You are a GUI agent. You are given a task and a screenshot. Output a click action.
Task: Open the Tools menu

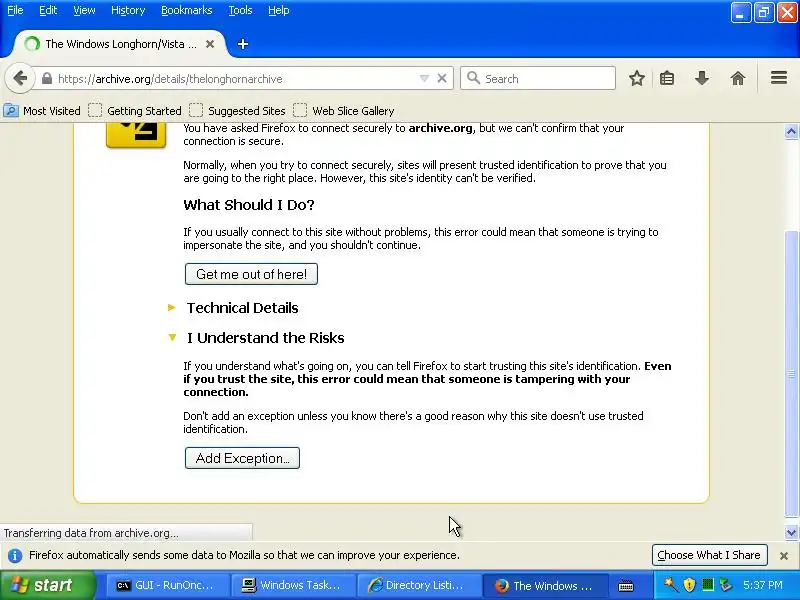pos(240,10)
